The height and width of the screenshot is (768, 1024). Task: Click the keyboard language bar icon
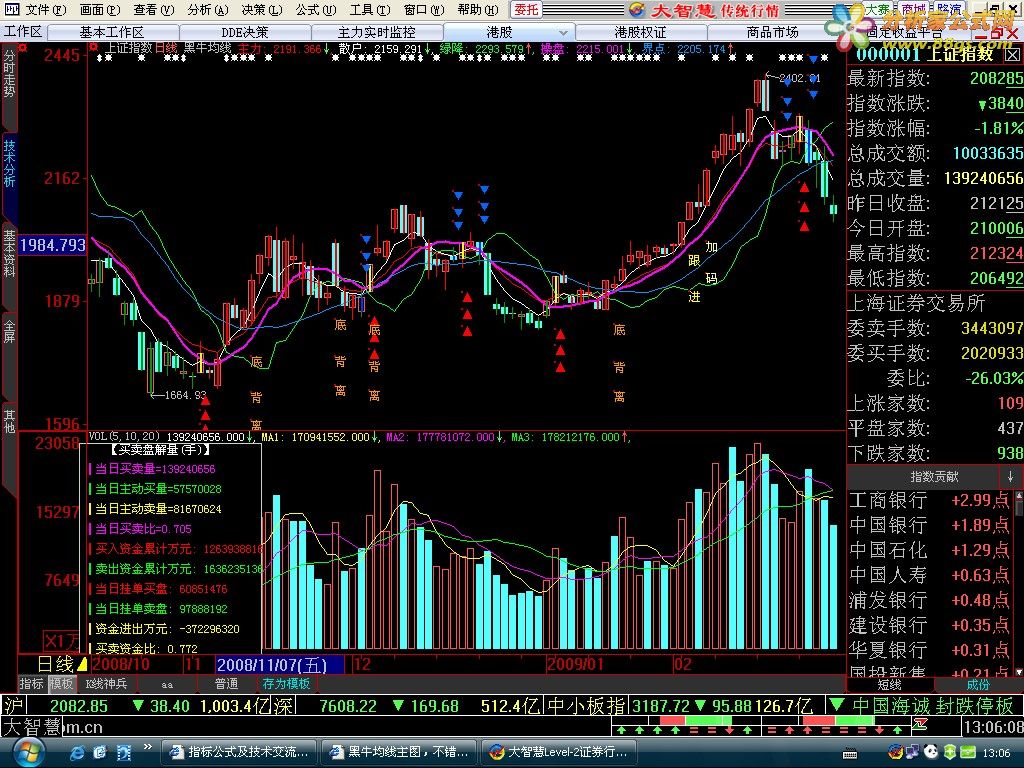850,753
